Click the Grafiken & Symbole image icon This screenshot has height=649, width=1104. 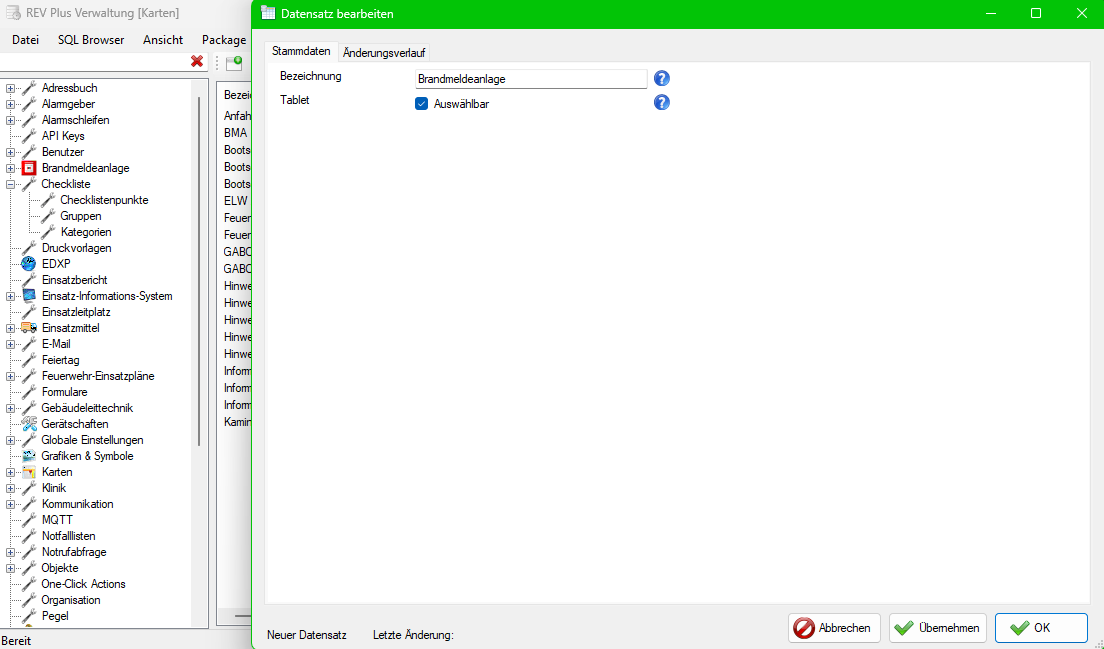pyautogui.click(x=27, y=455)
